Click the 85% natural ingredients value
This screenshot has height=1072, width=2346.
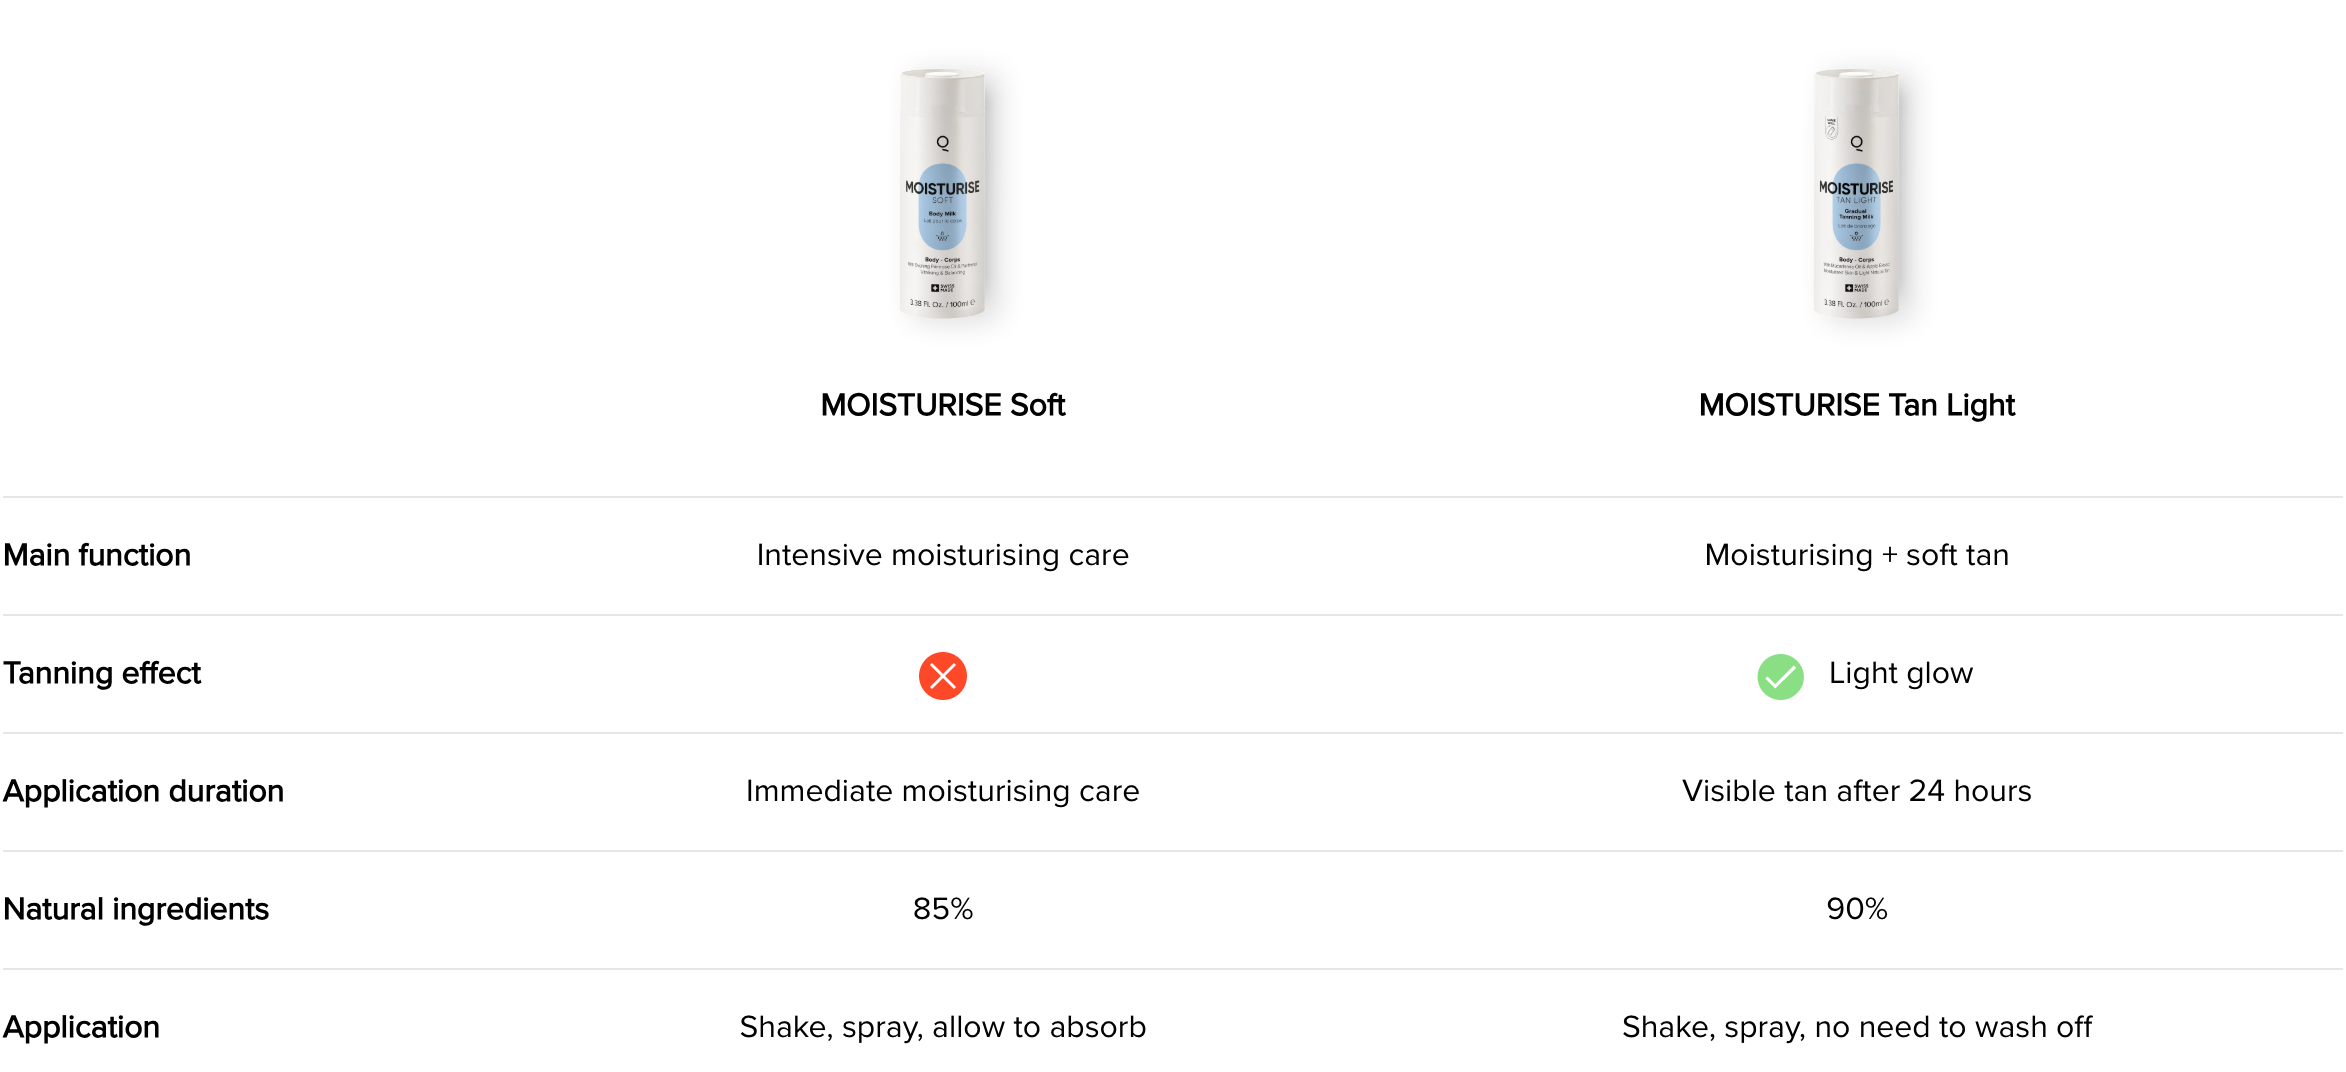tap(942, 909)
